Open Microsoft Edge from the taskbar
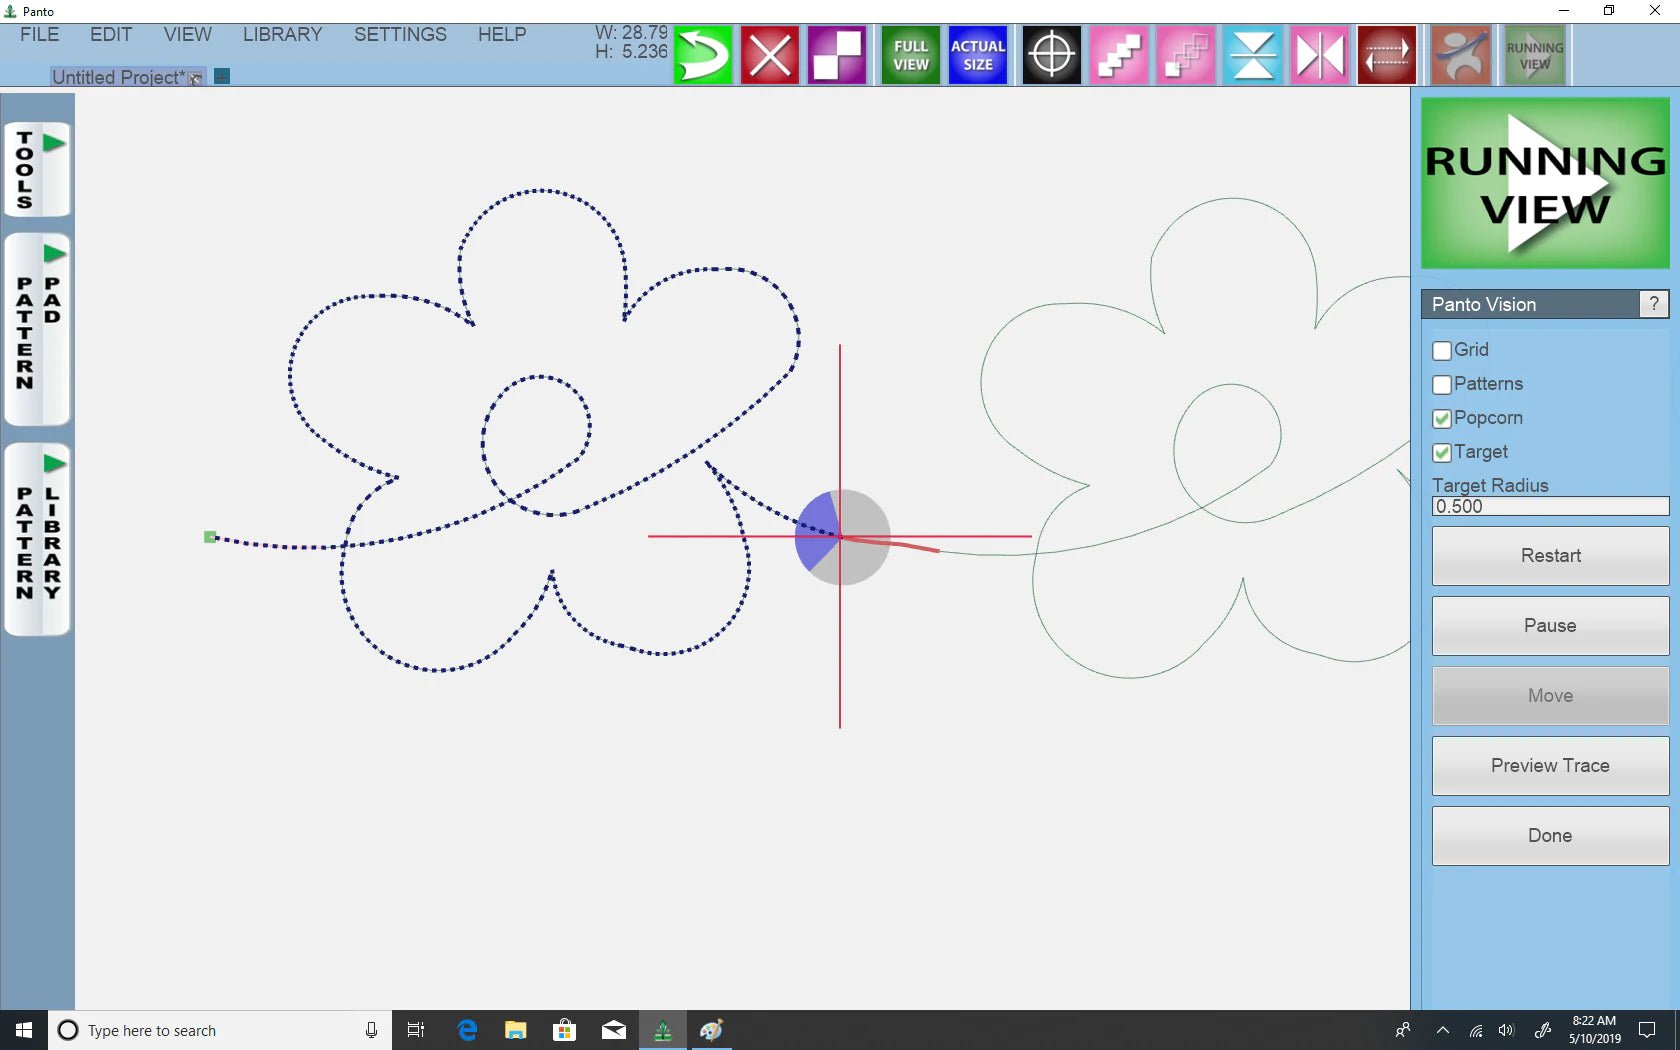 pos(467,1030)
